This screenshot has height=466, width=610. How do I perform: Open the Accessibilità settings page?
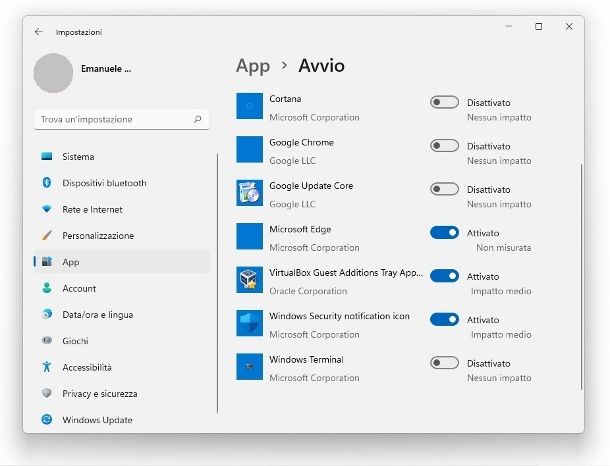pyautogui.click(x=122, y=367)
